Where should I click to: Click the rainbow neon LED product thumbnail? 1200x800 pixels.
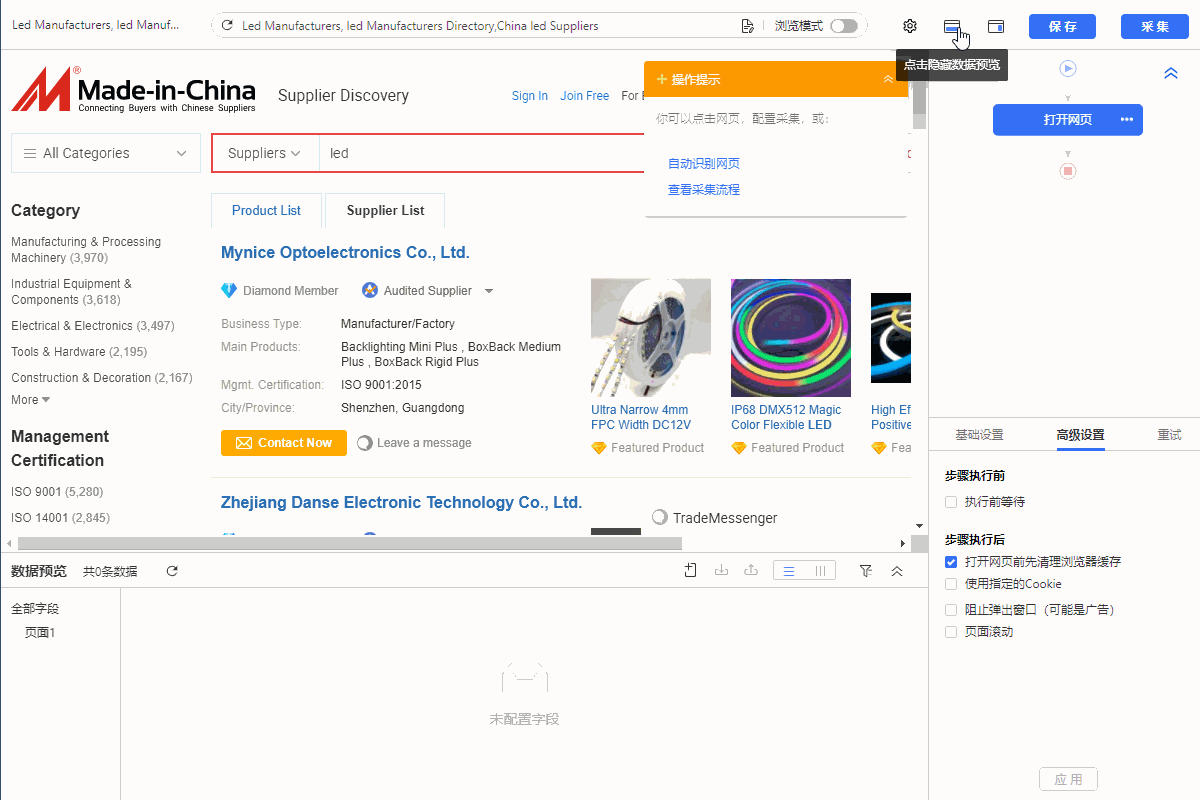point(791,338)
